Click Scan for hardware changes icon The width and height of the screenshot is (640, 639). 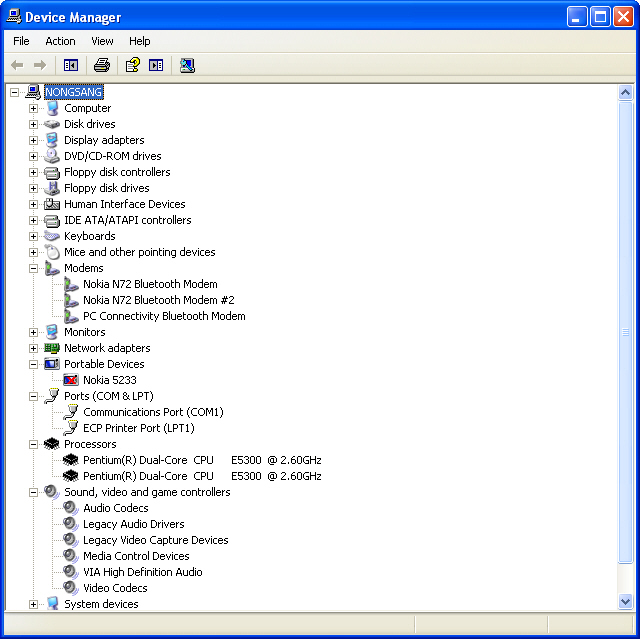pyautogui.click(x=187, y=65)
